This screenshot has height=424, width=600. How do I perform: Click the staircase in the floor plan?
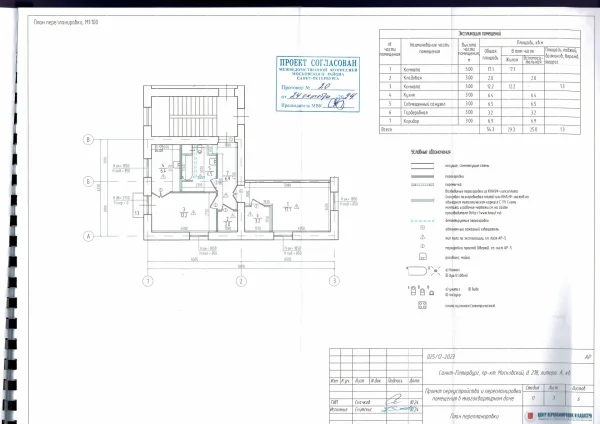[x=193, y=115]
